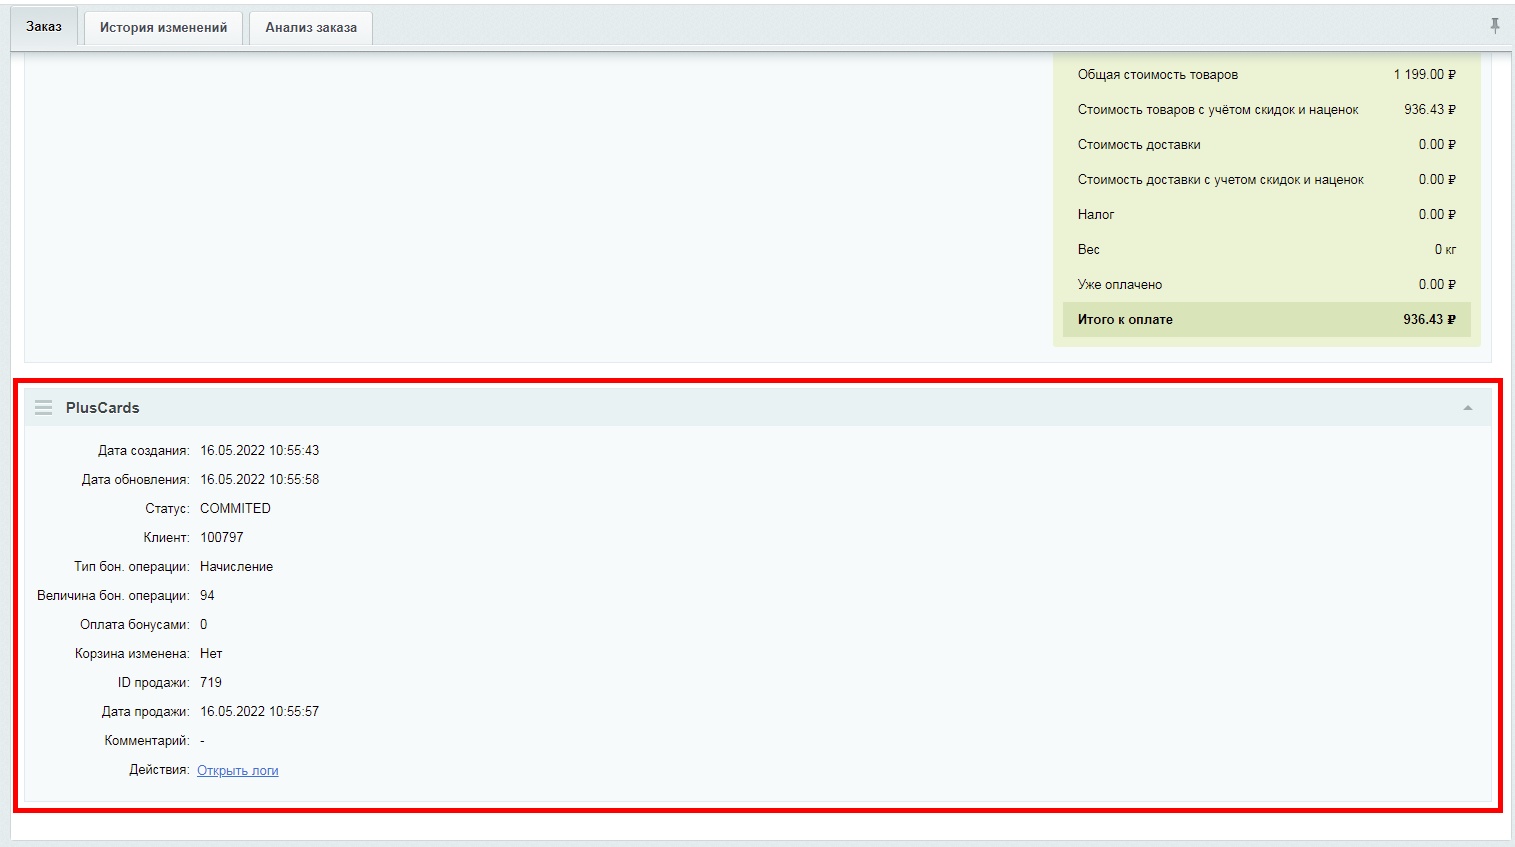1515x847 pixels.
Task: Click bonus operation amount 94
Action: point(207,595)
